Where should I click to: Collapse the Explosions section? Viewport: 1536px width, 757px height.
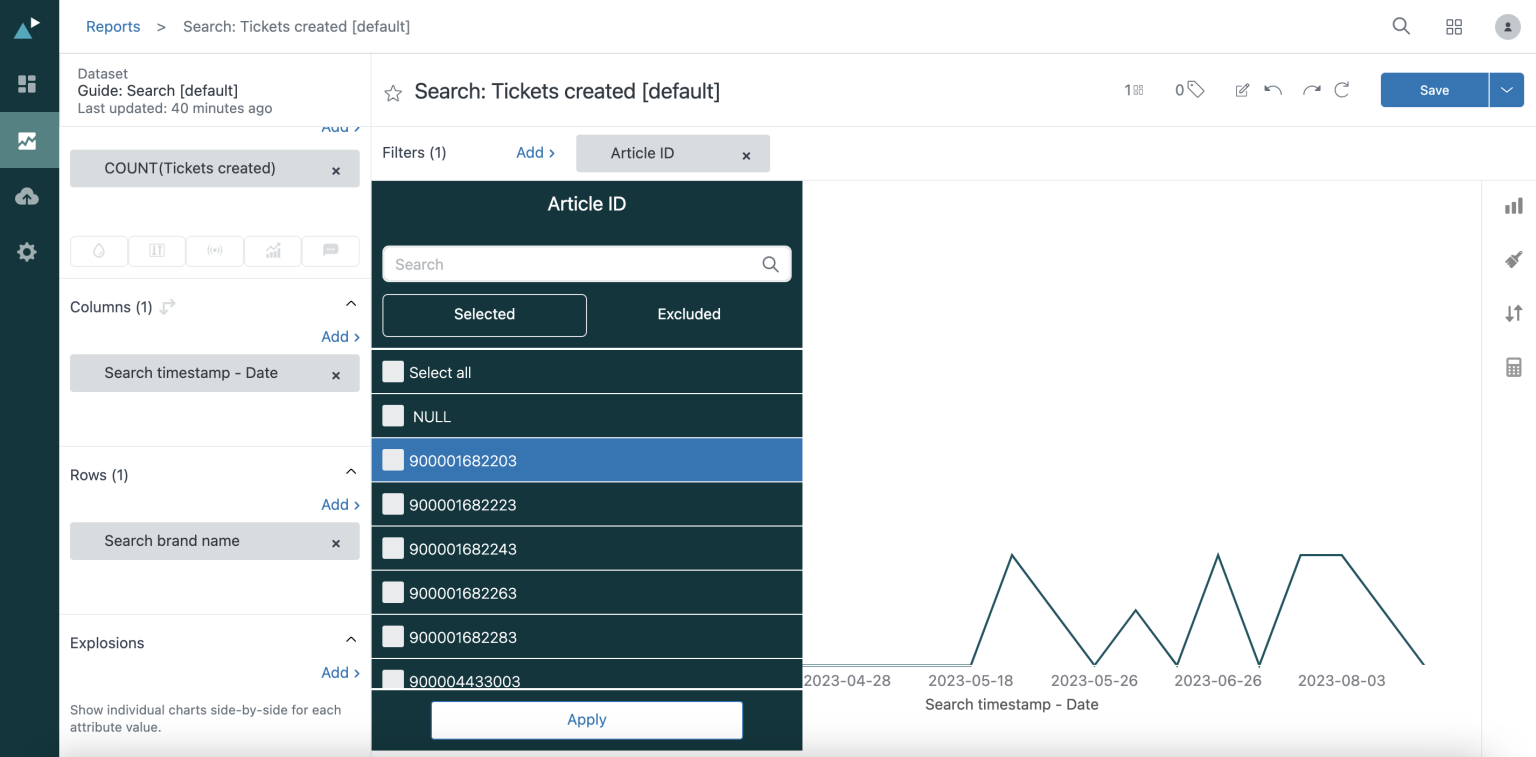pos(351,640)
